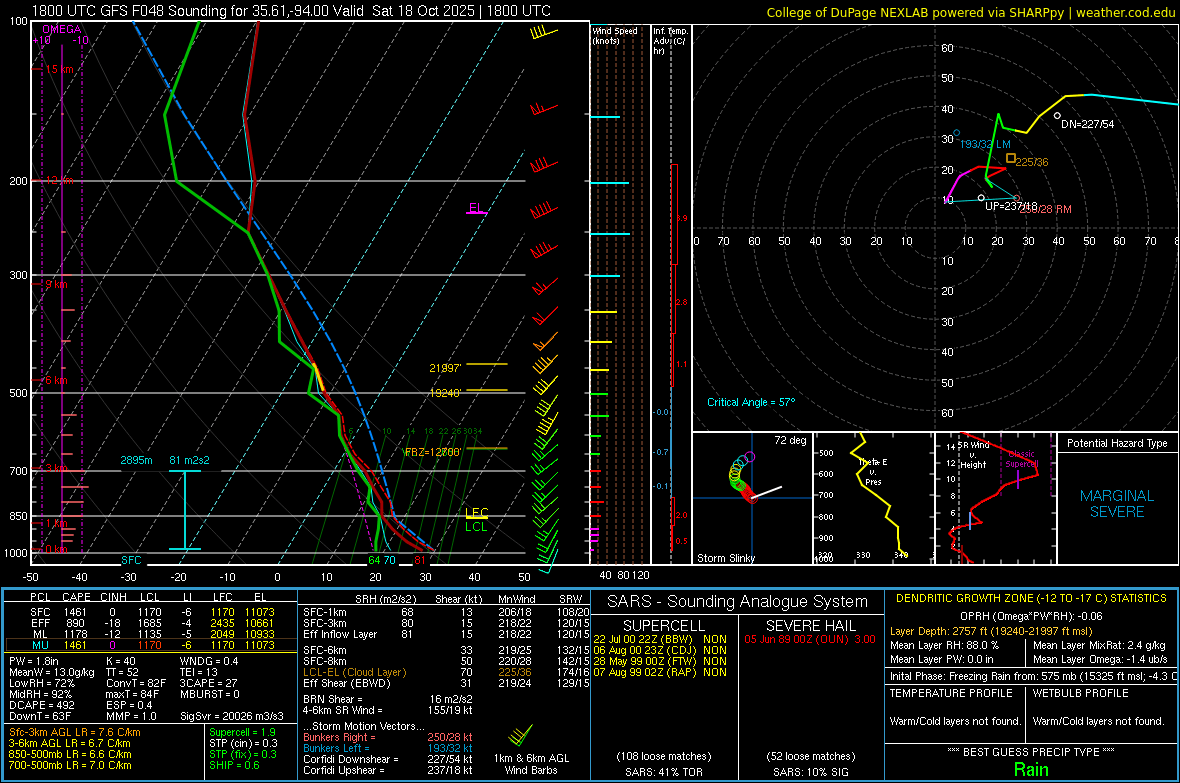
Task: Click the weather.cod.edu credit text
Action: tap(1126, 12)
